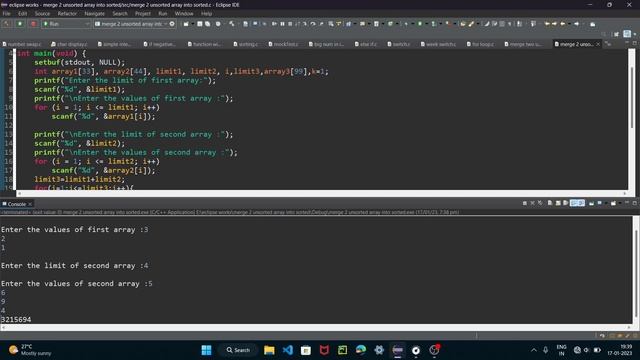Switch to the else if.c editor tab

tap(366, 44)
